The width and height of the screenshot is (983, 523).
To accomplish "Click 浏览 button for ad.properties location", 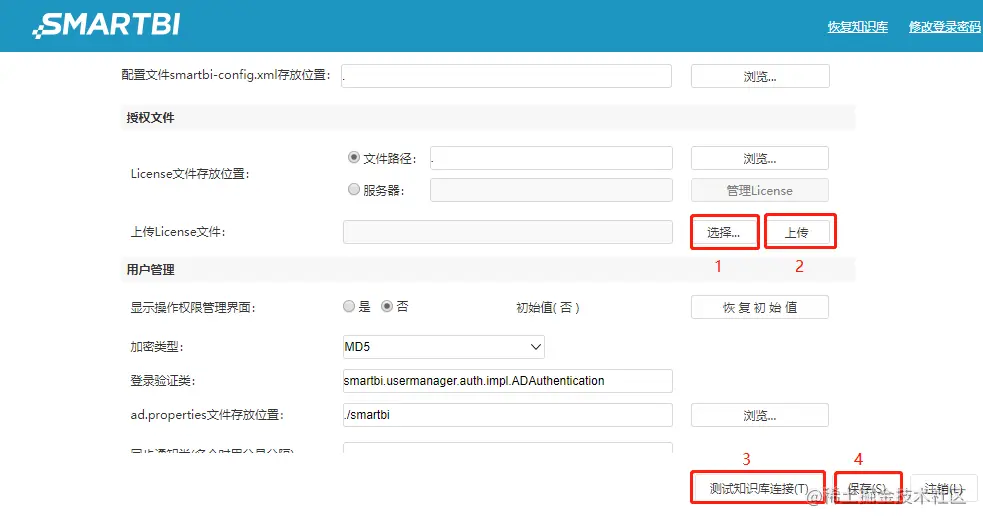I will pos(760,415).
